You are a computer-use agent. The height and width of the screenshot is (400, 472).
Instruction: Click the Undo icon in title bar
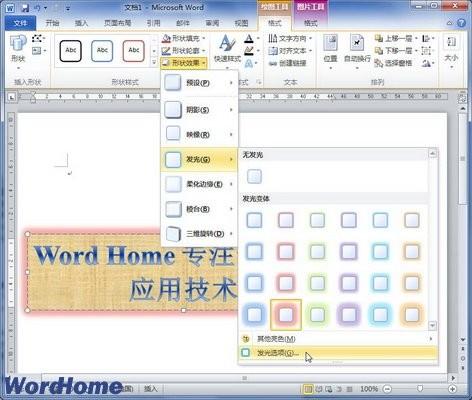click(x=36, y=7)
